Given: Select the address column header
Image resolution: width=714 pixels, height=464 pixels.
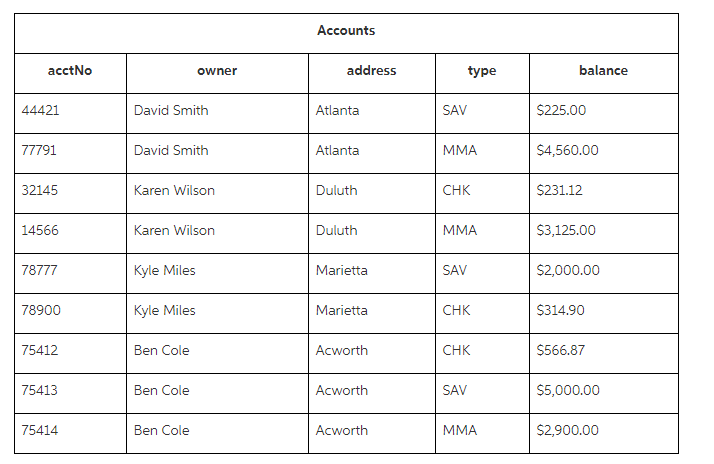Looking at the screenshot, I should (371, 71).
